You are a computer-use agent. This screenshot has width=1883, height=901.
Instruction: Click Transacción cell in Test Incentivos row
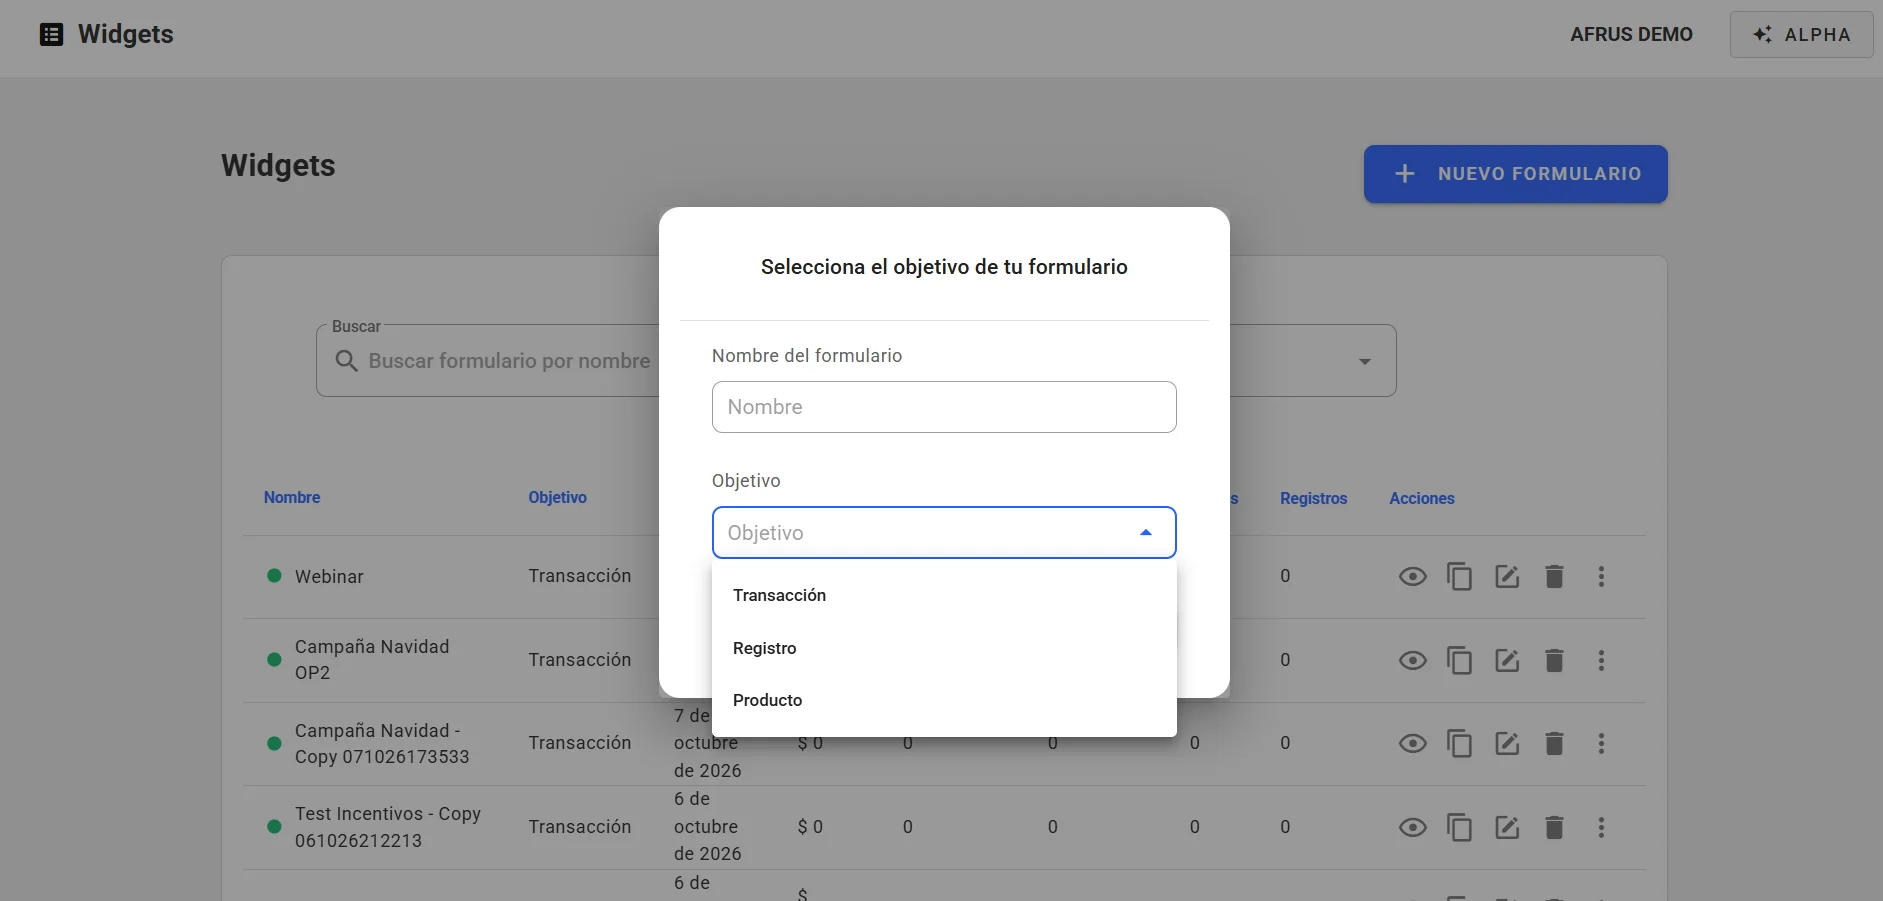point(580,827)
